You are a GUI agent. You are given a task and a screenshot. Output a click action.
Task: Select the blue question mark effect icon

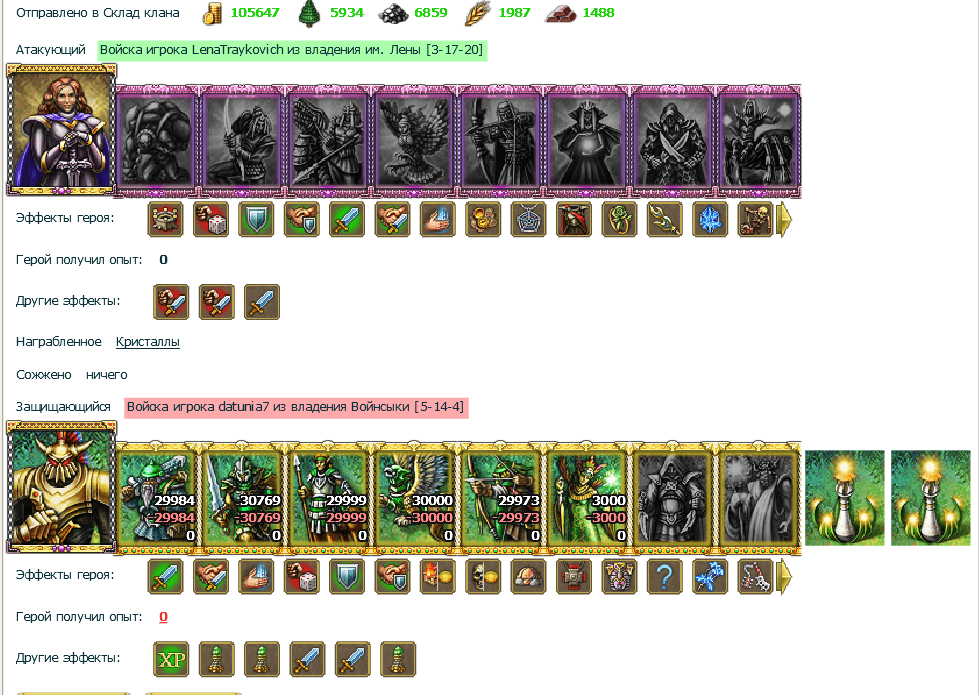664,577
